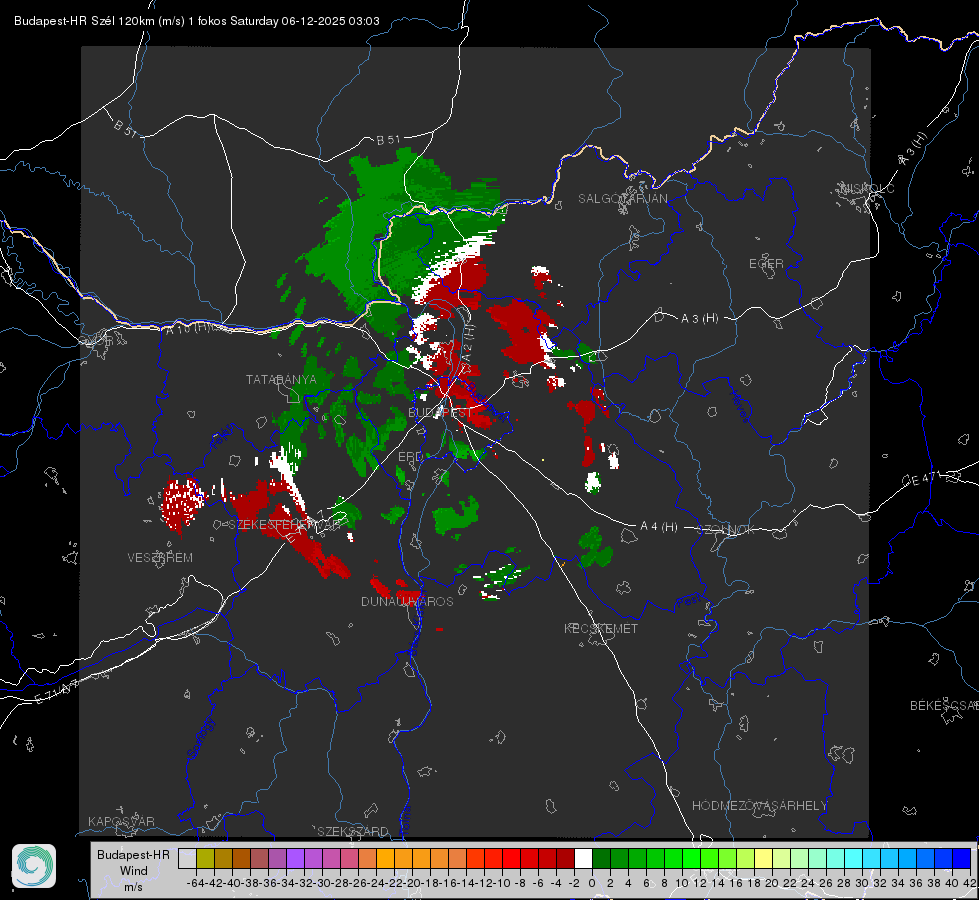Click the SALGÓTARJÁN city label
979x900 pixels.
click(622, 199)
